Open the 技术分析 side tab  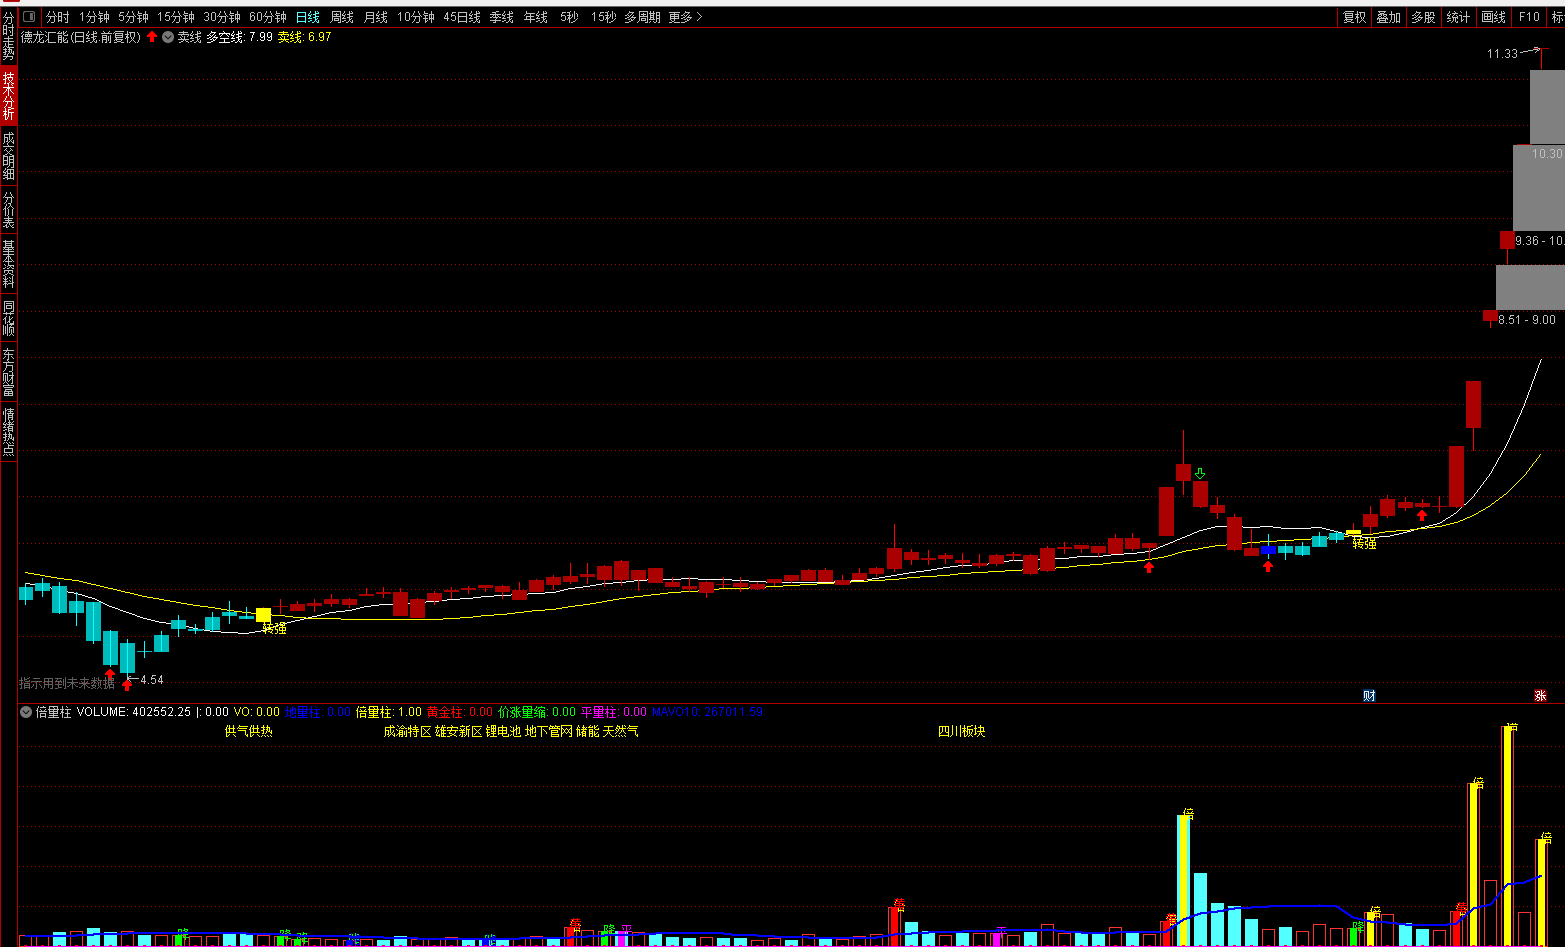click(8, 95)
